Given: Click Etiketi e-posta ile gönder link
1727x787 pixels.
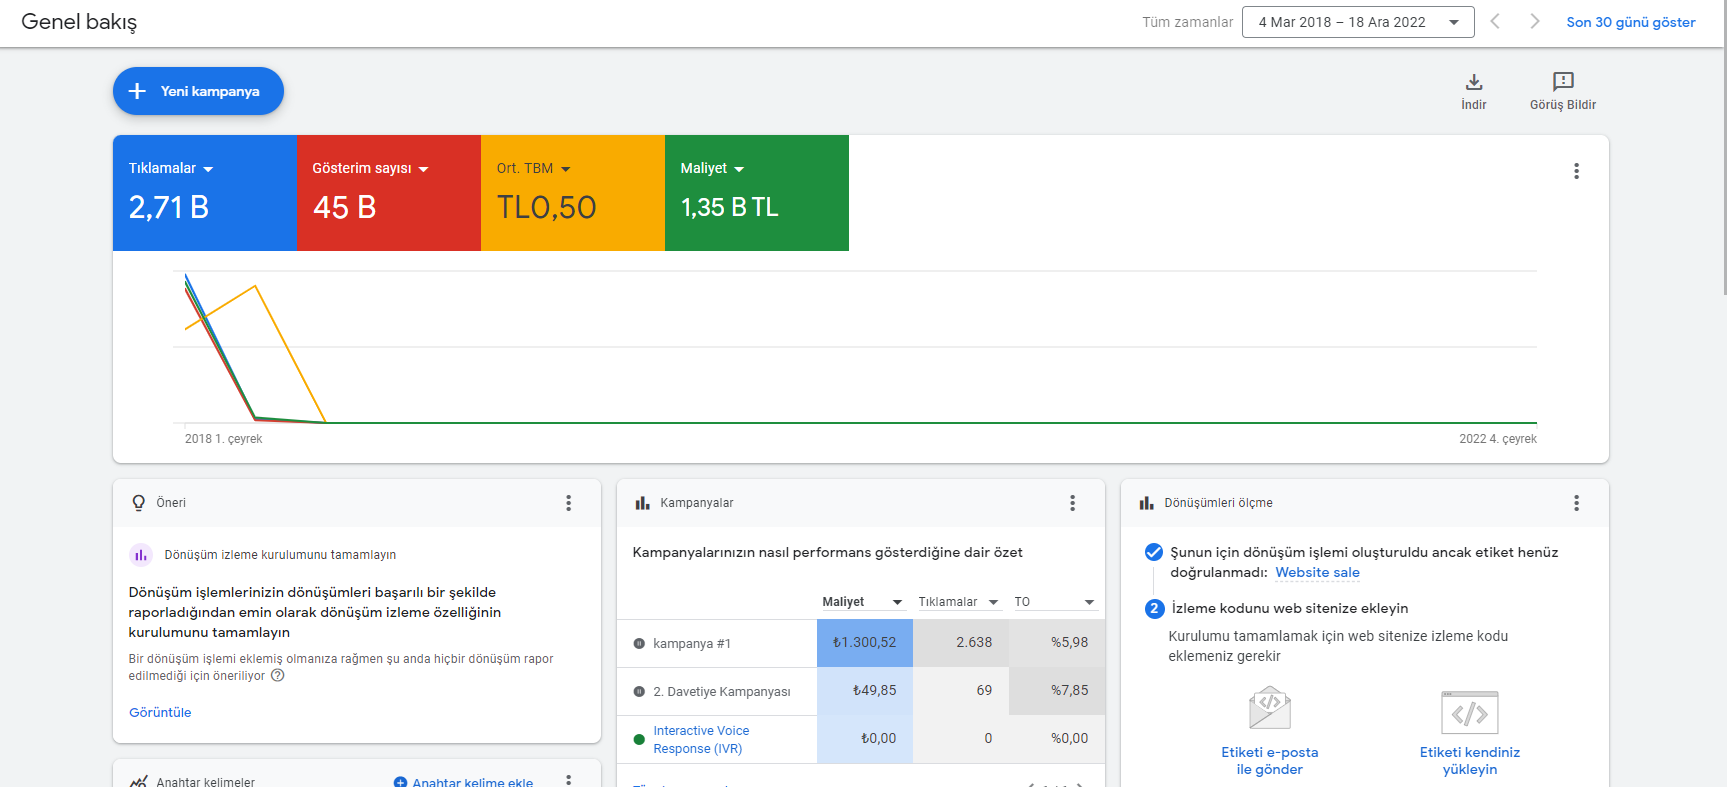Looking at the screenshot, I should 1269,760.
